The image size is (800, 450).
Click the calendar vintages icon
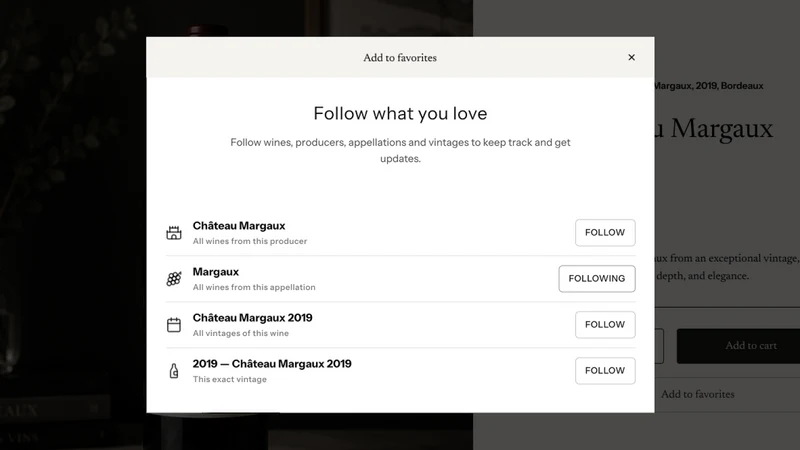click(174, 324)
